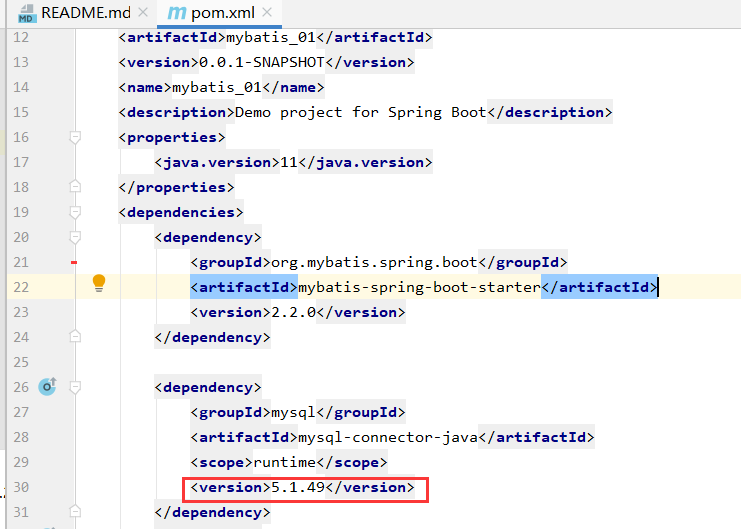Click the fold end marker at line 24
Viewport: 742px width, 530px height.
tap(75, 336)
